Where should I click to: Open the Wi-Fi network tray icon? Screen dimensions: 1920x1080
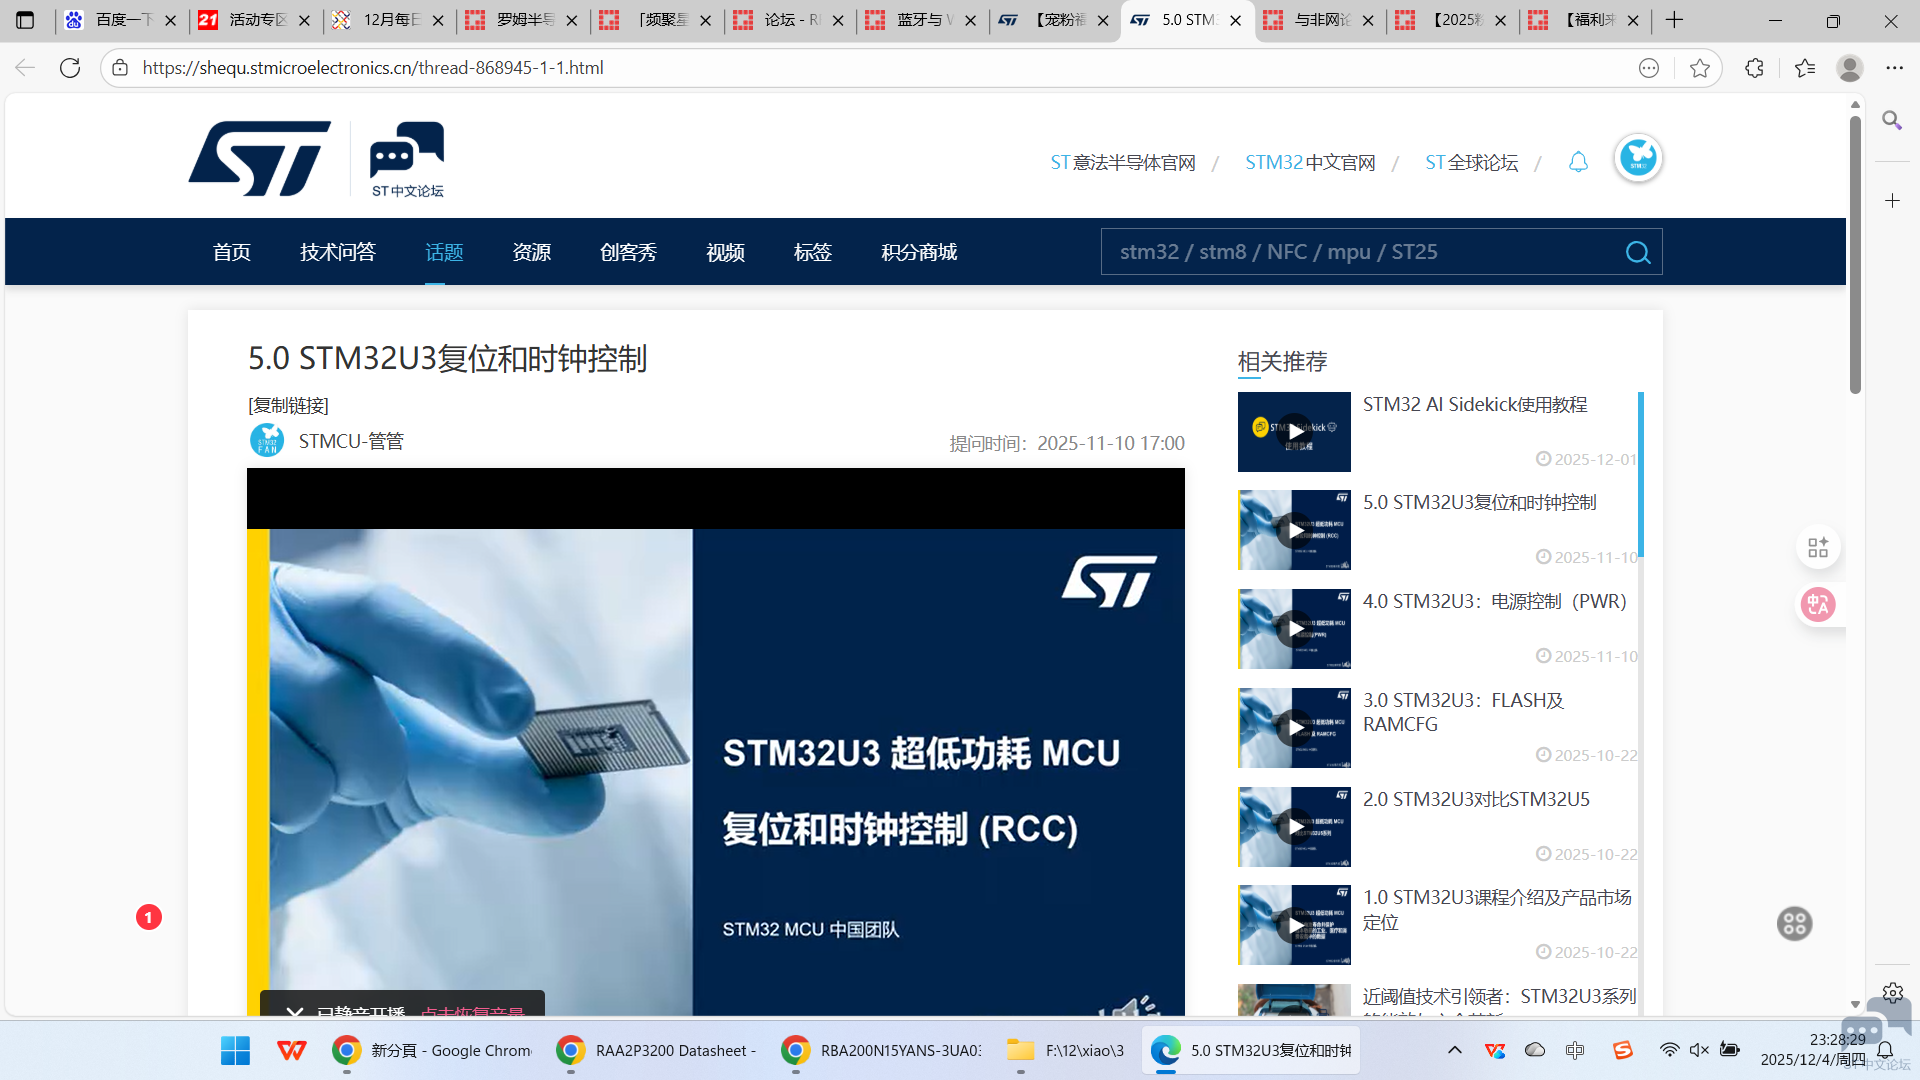1669,1050
